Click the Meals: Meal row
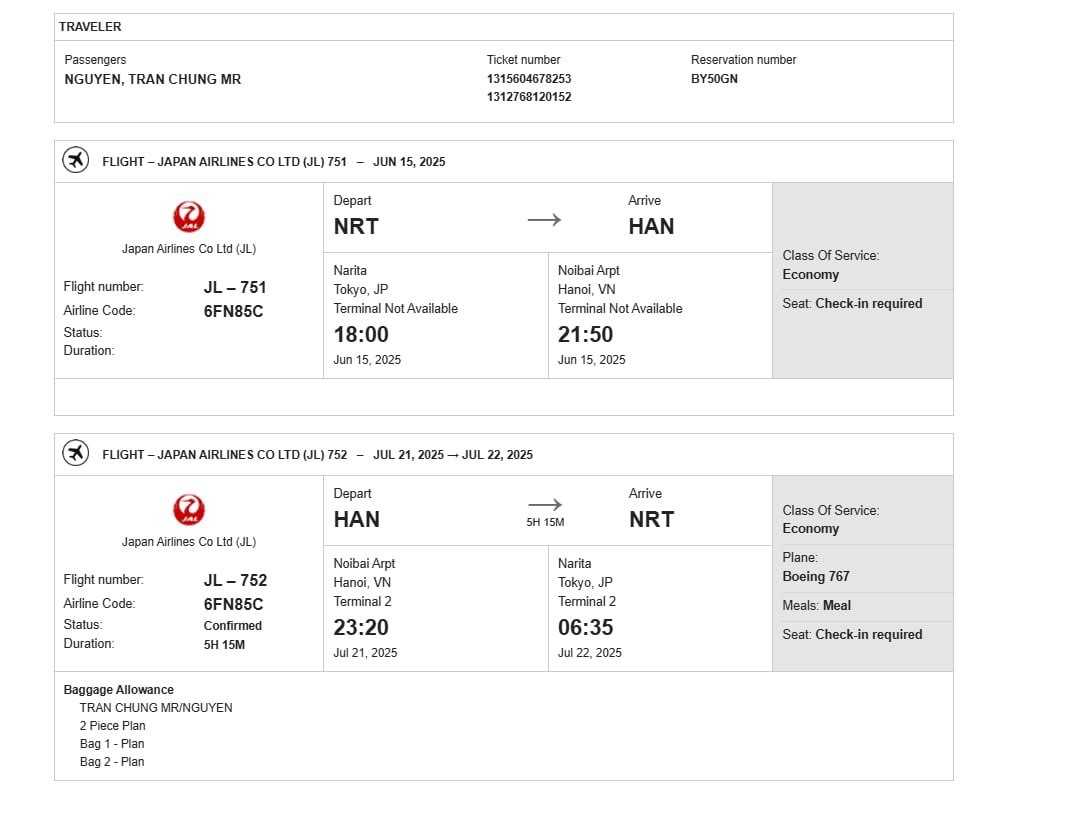 (817, 605)
